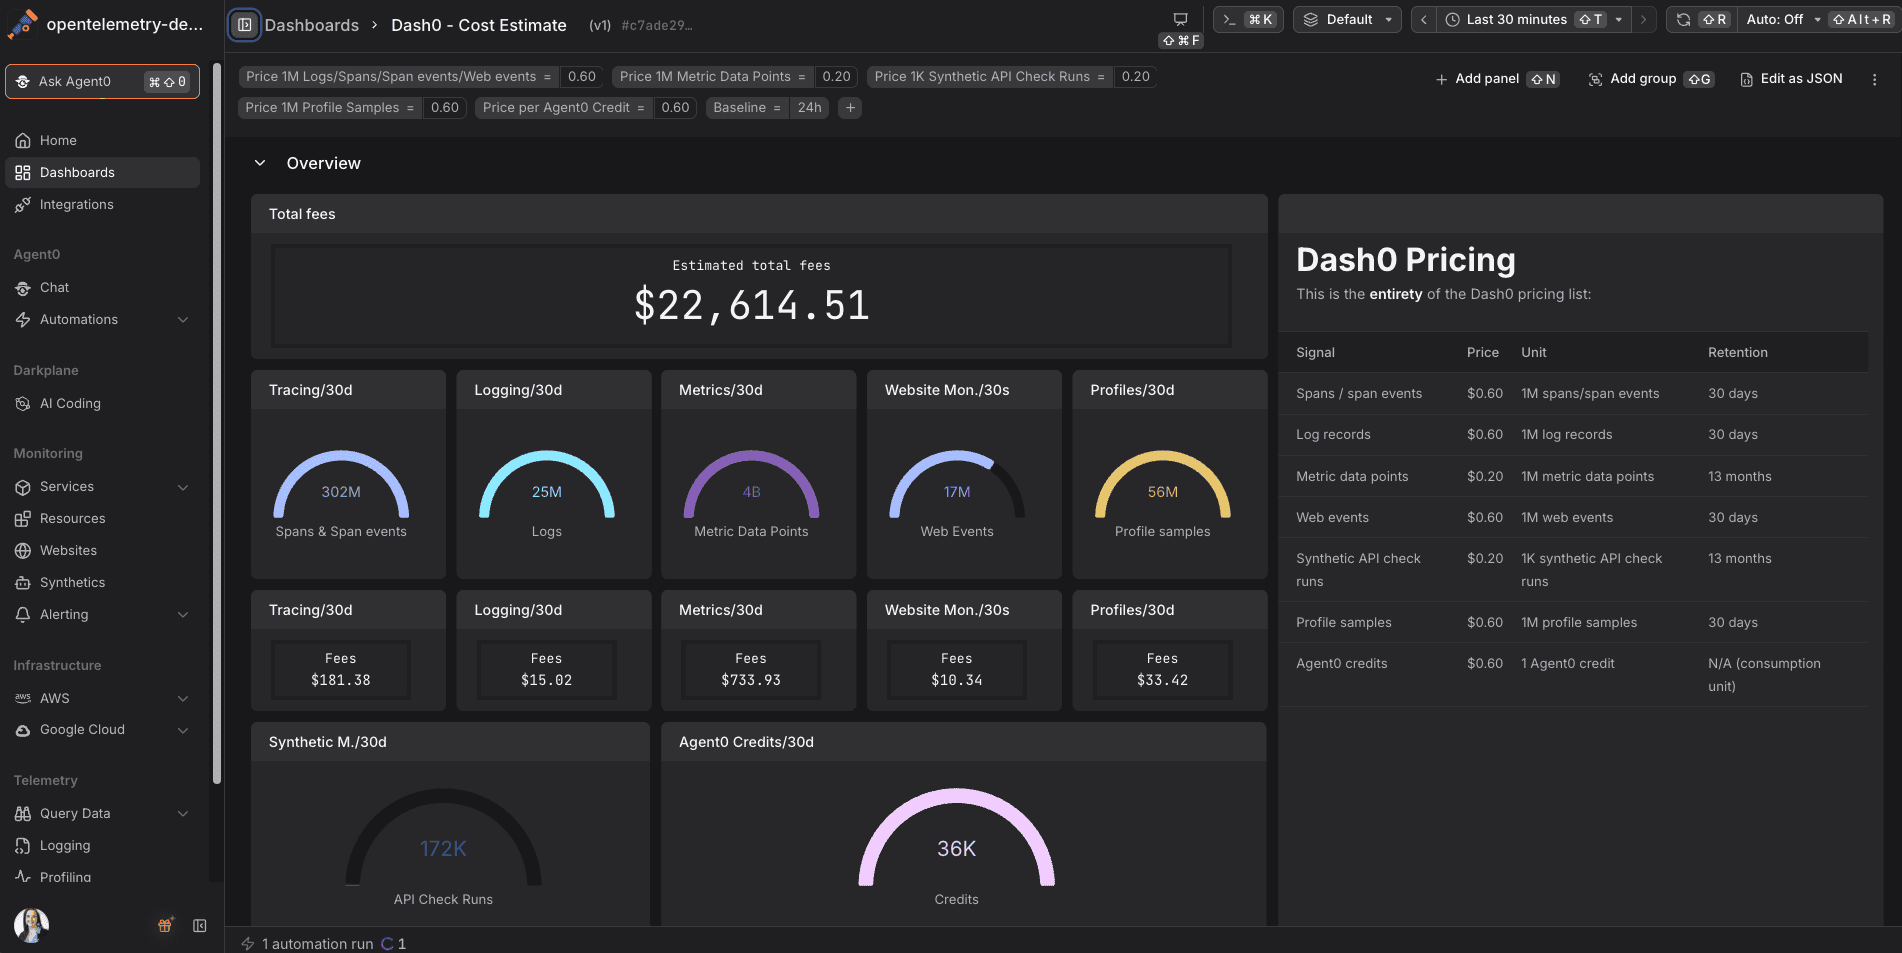1902x953 pixels.
Task: Go to previous time range arrow
Action: (x=1424, y=20)
